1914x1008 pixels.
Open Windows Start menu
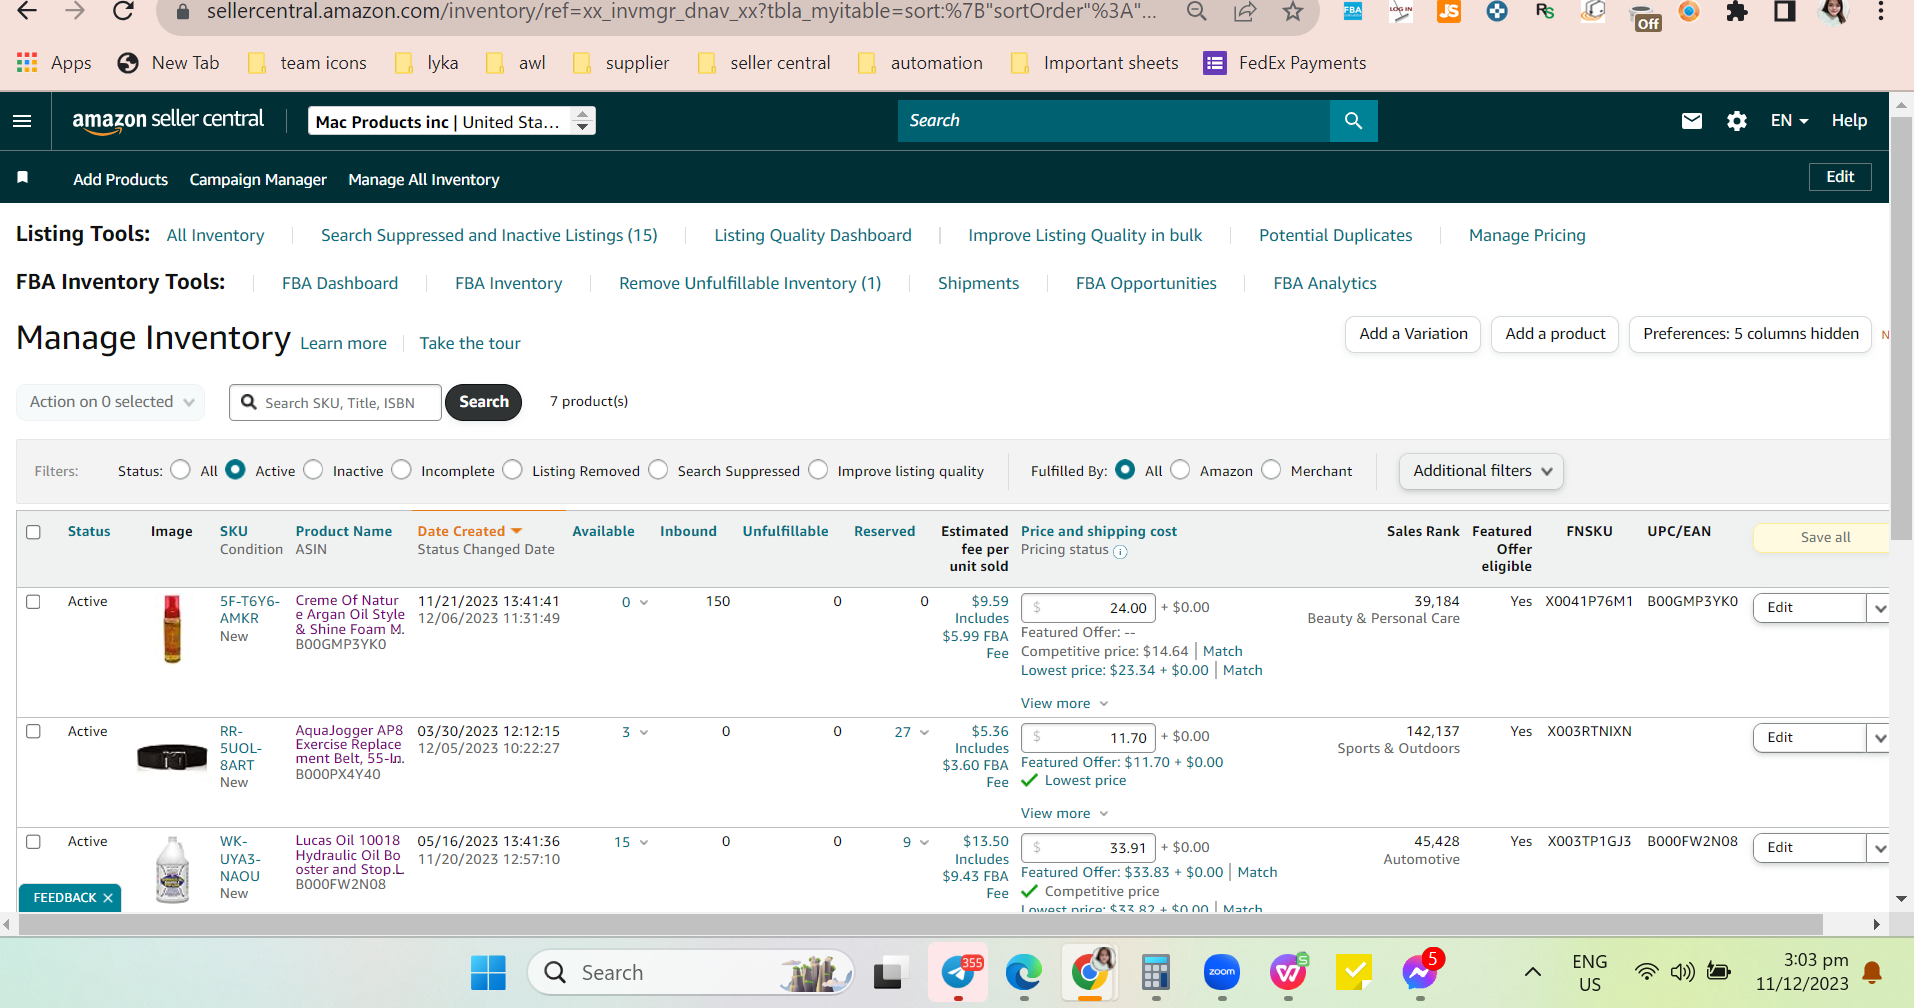[x=488, y=972]
